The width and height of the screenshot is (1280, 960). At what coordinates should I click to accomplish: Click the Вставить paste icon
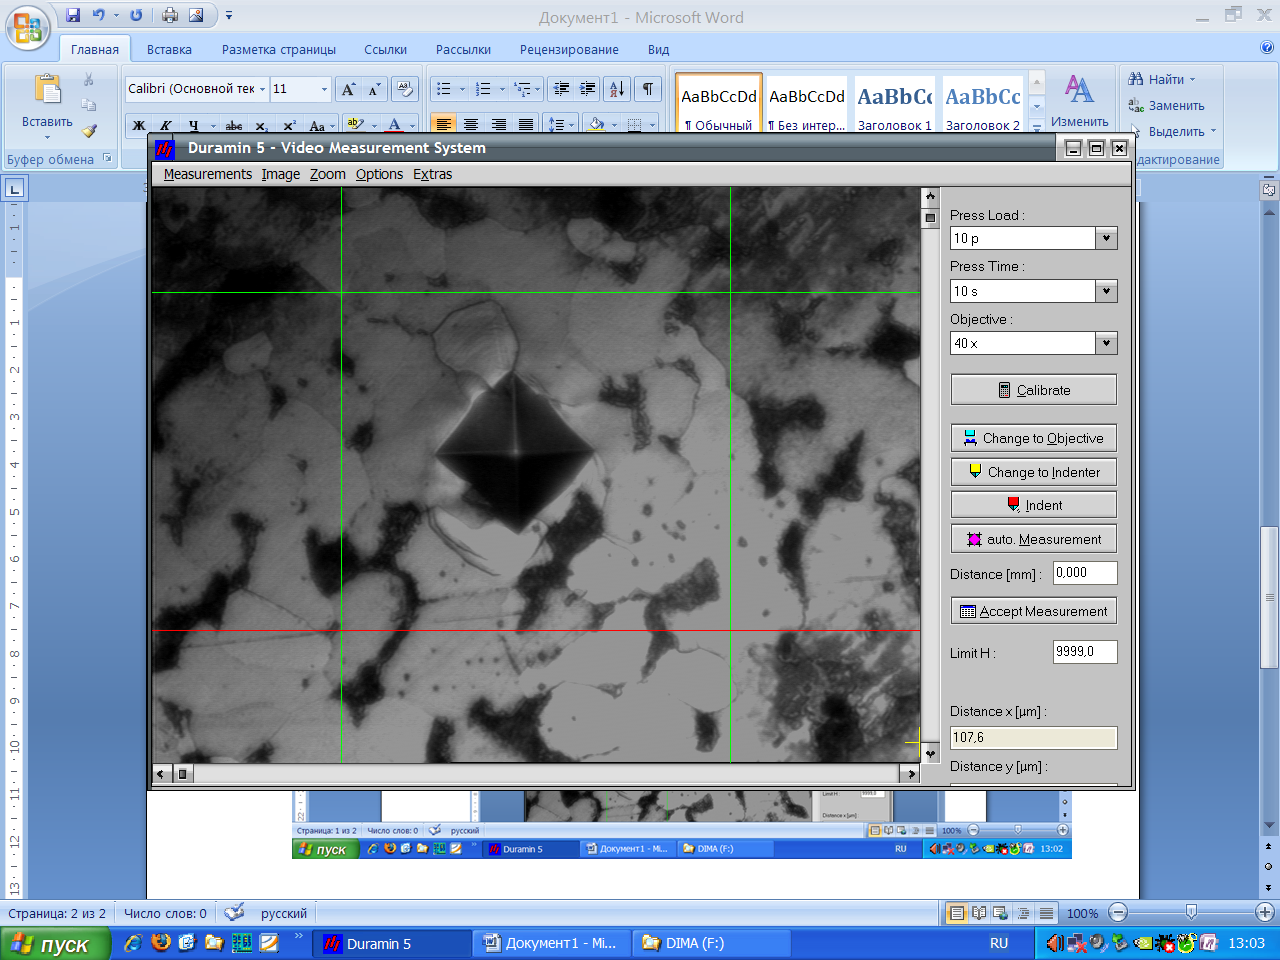coord(47,90)
